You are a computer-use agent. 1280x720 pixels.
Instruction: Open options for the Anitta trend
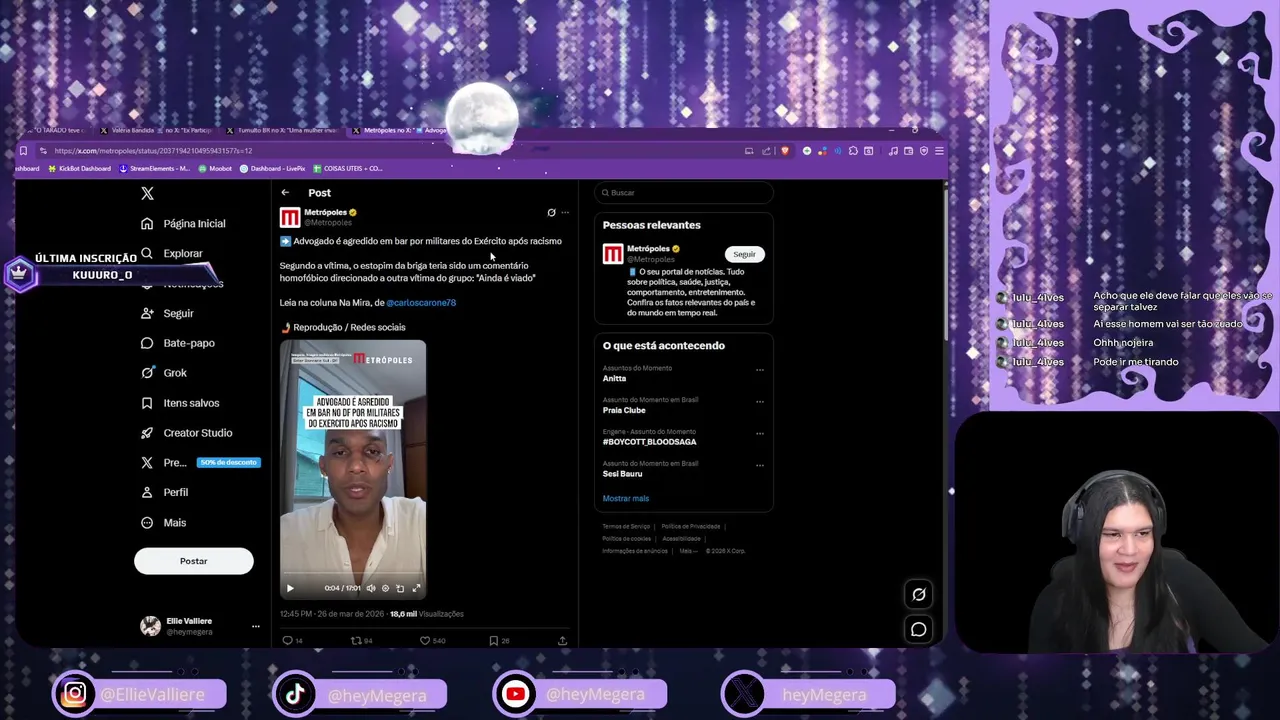pos(760,370)
